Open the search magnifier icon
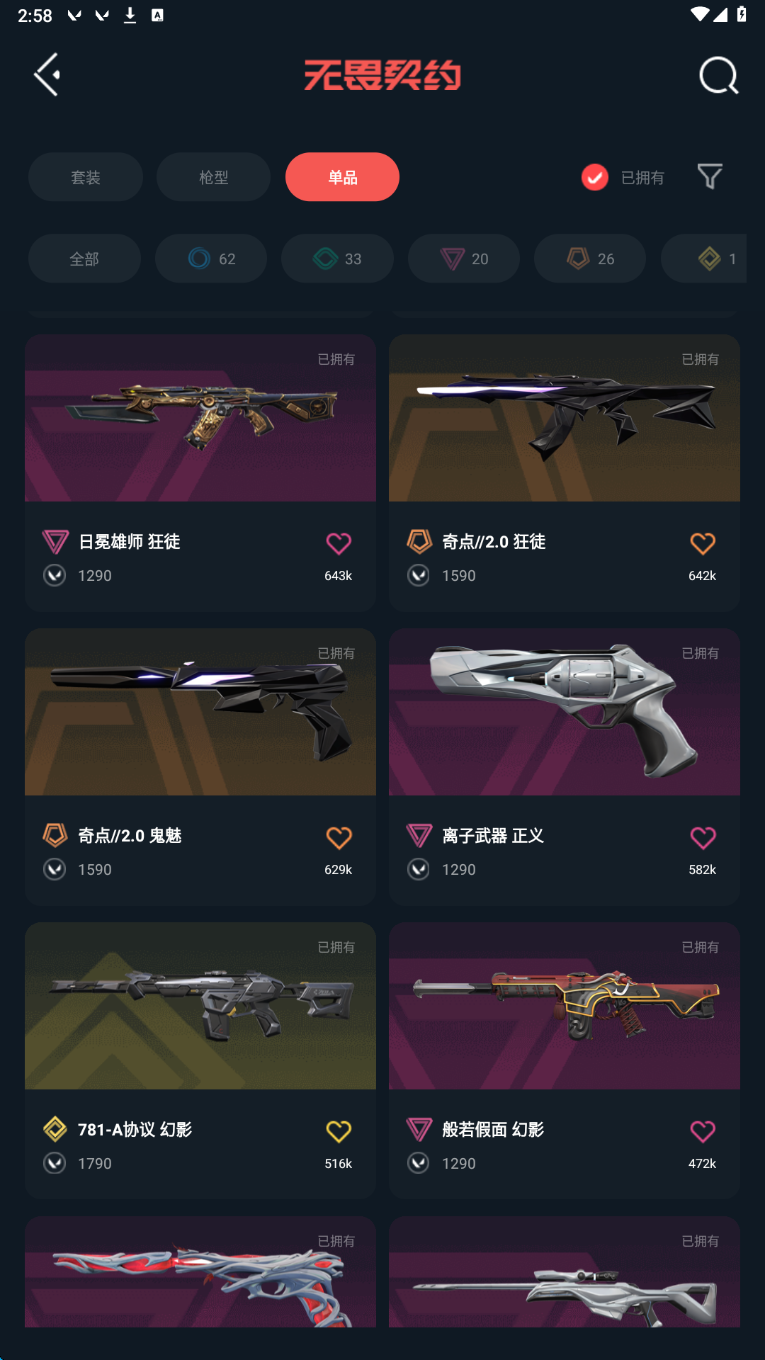Screen dimensions: 765x1360 coord(718,76)
